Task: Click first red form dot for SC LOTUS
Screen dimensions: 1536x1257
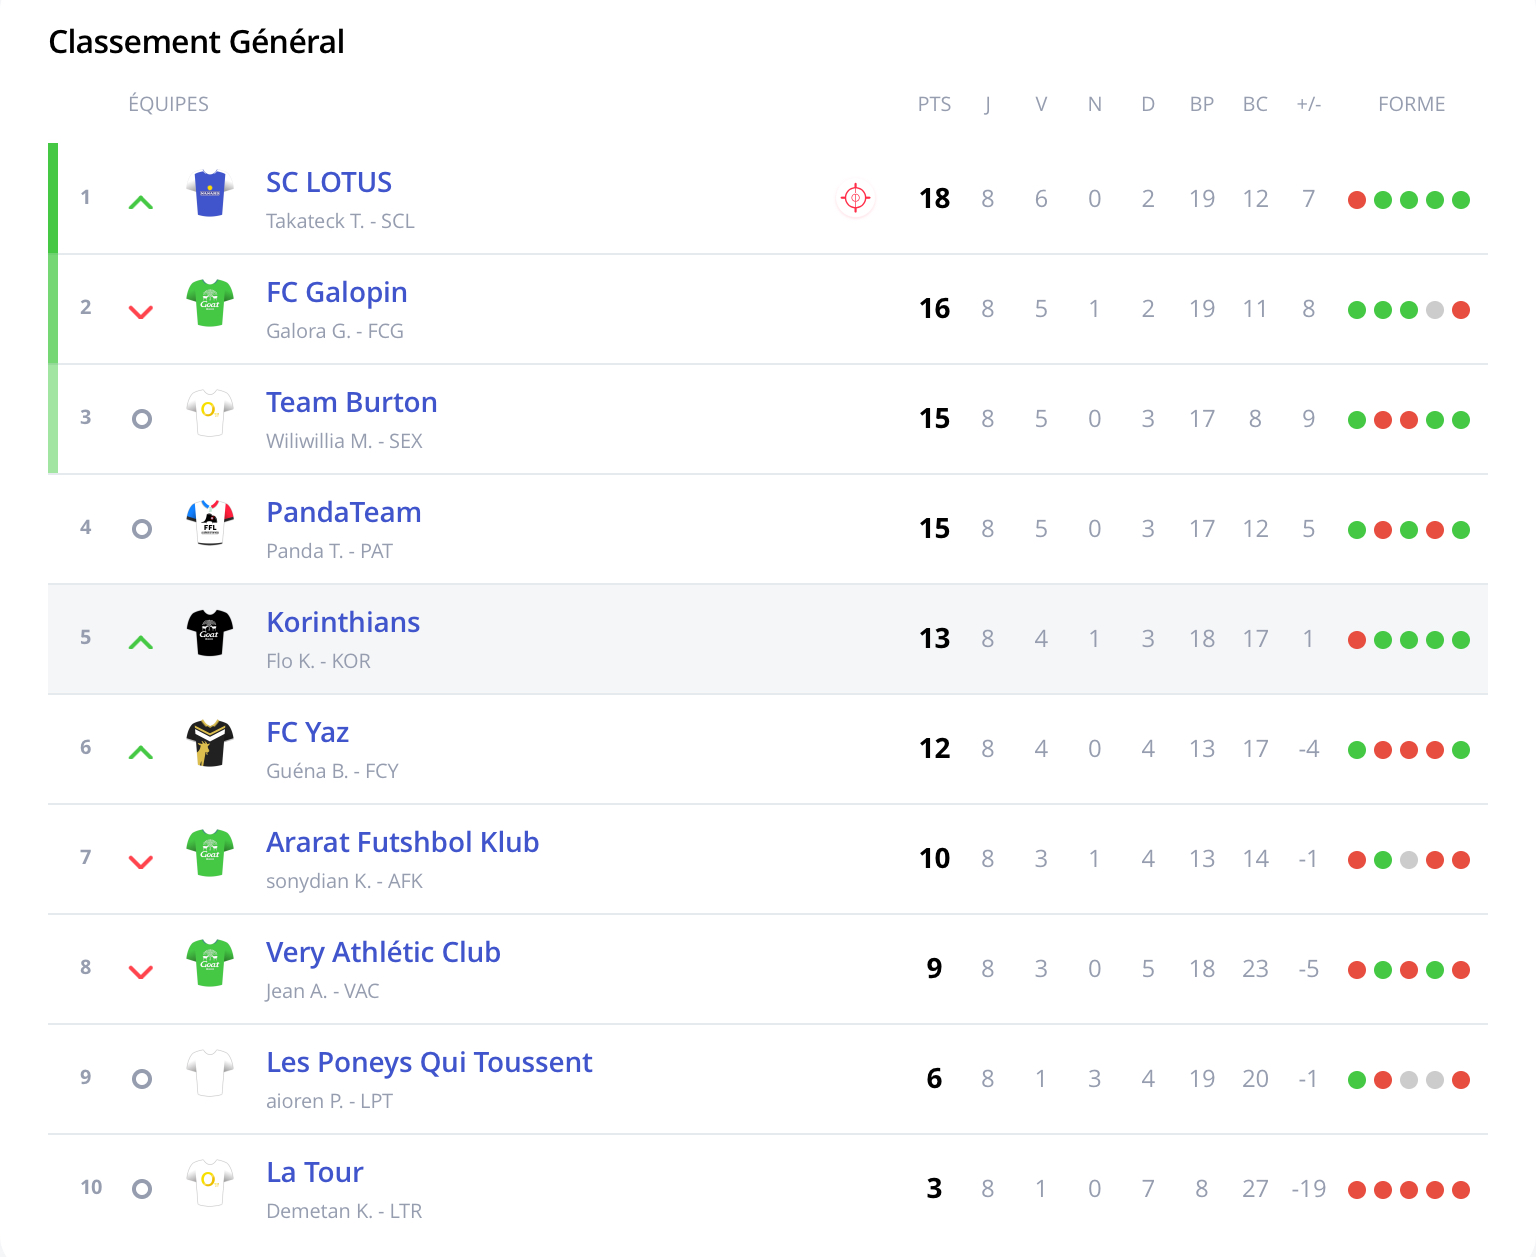Action: pyautogui.click(x=1357, y=200)
